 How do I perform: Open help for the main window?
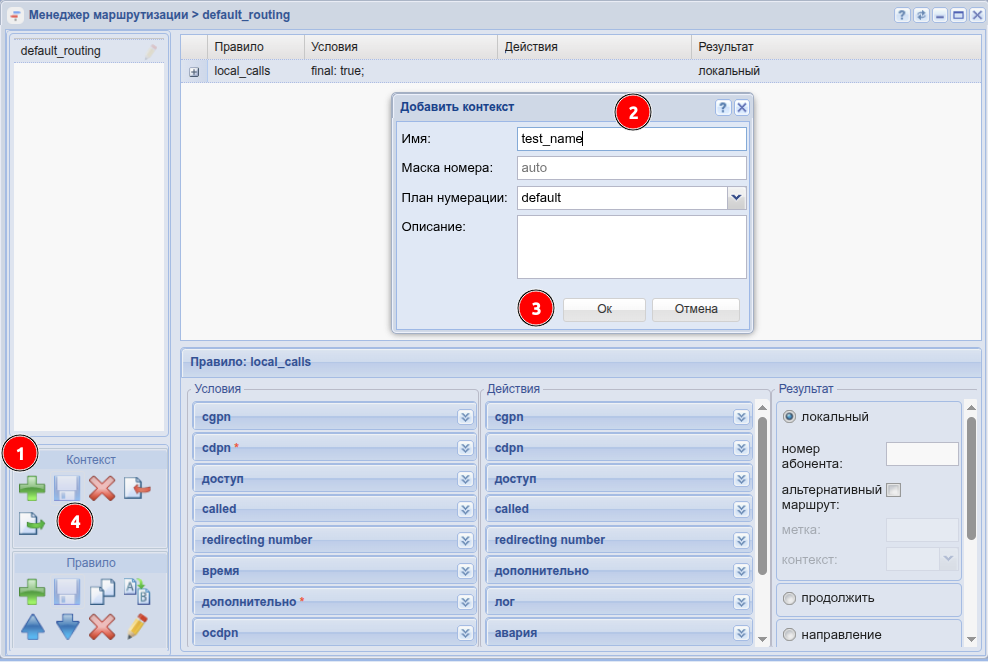coord(902,15)
